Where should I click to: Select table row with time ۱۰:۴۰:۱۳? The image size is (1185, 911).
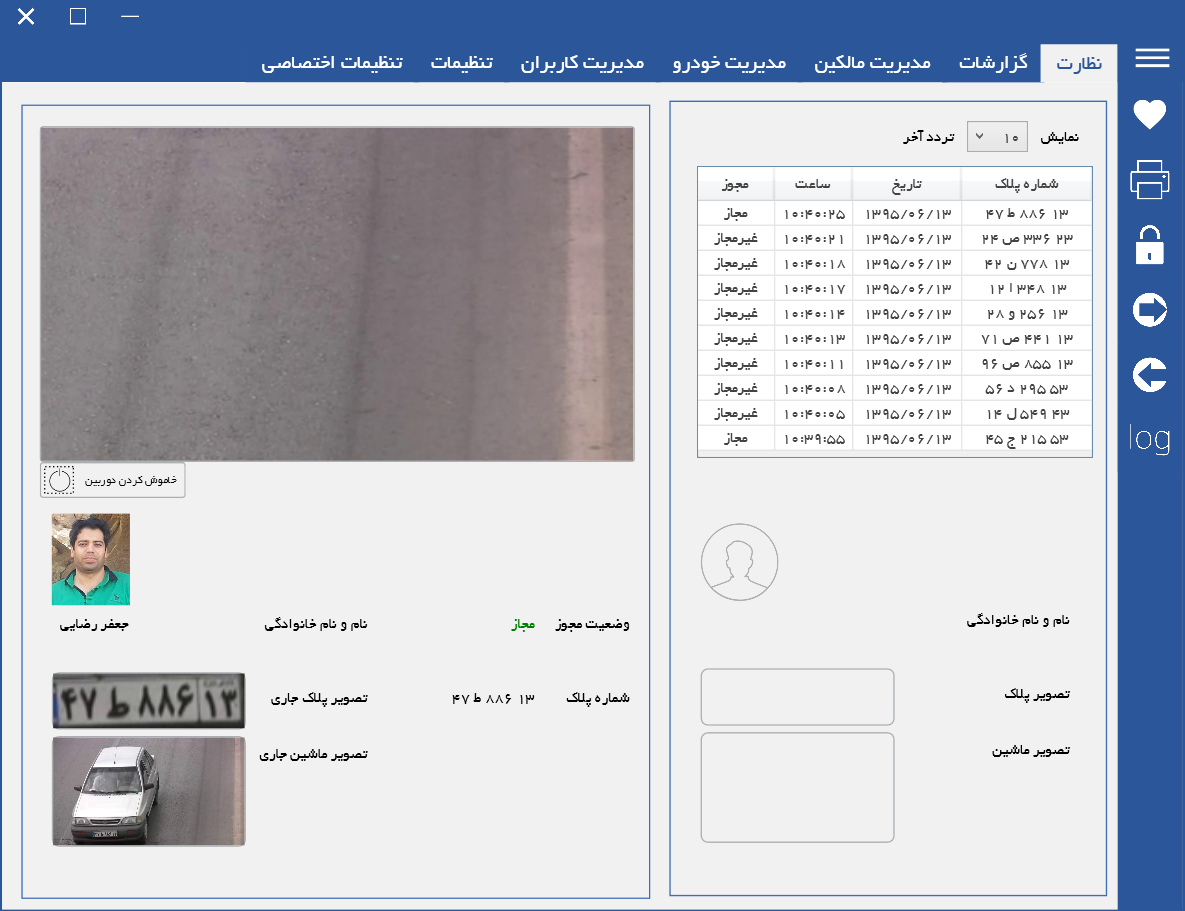(x=895, y=338)
